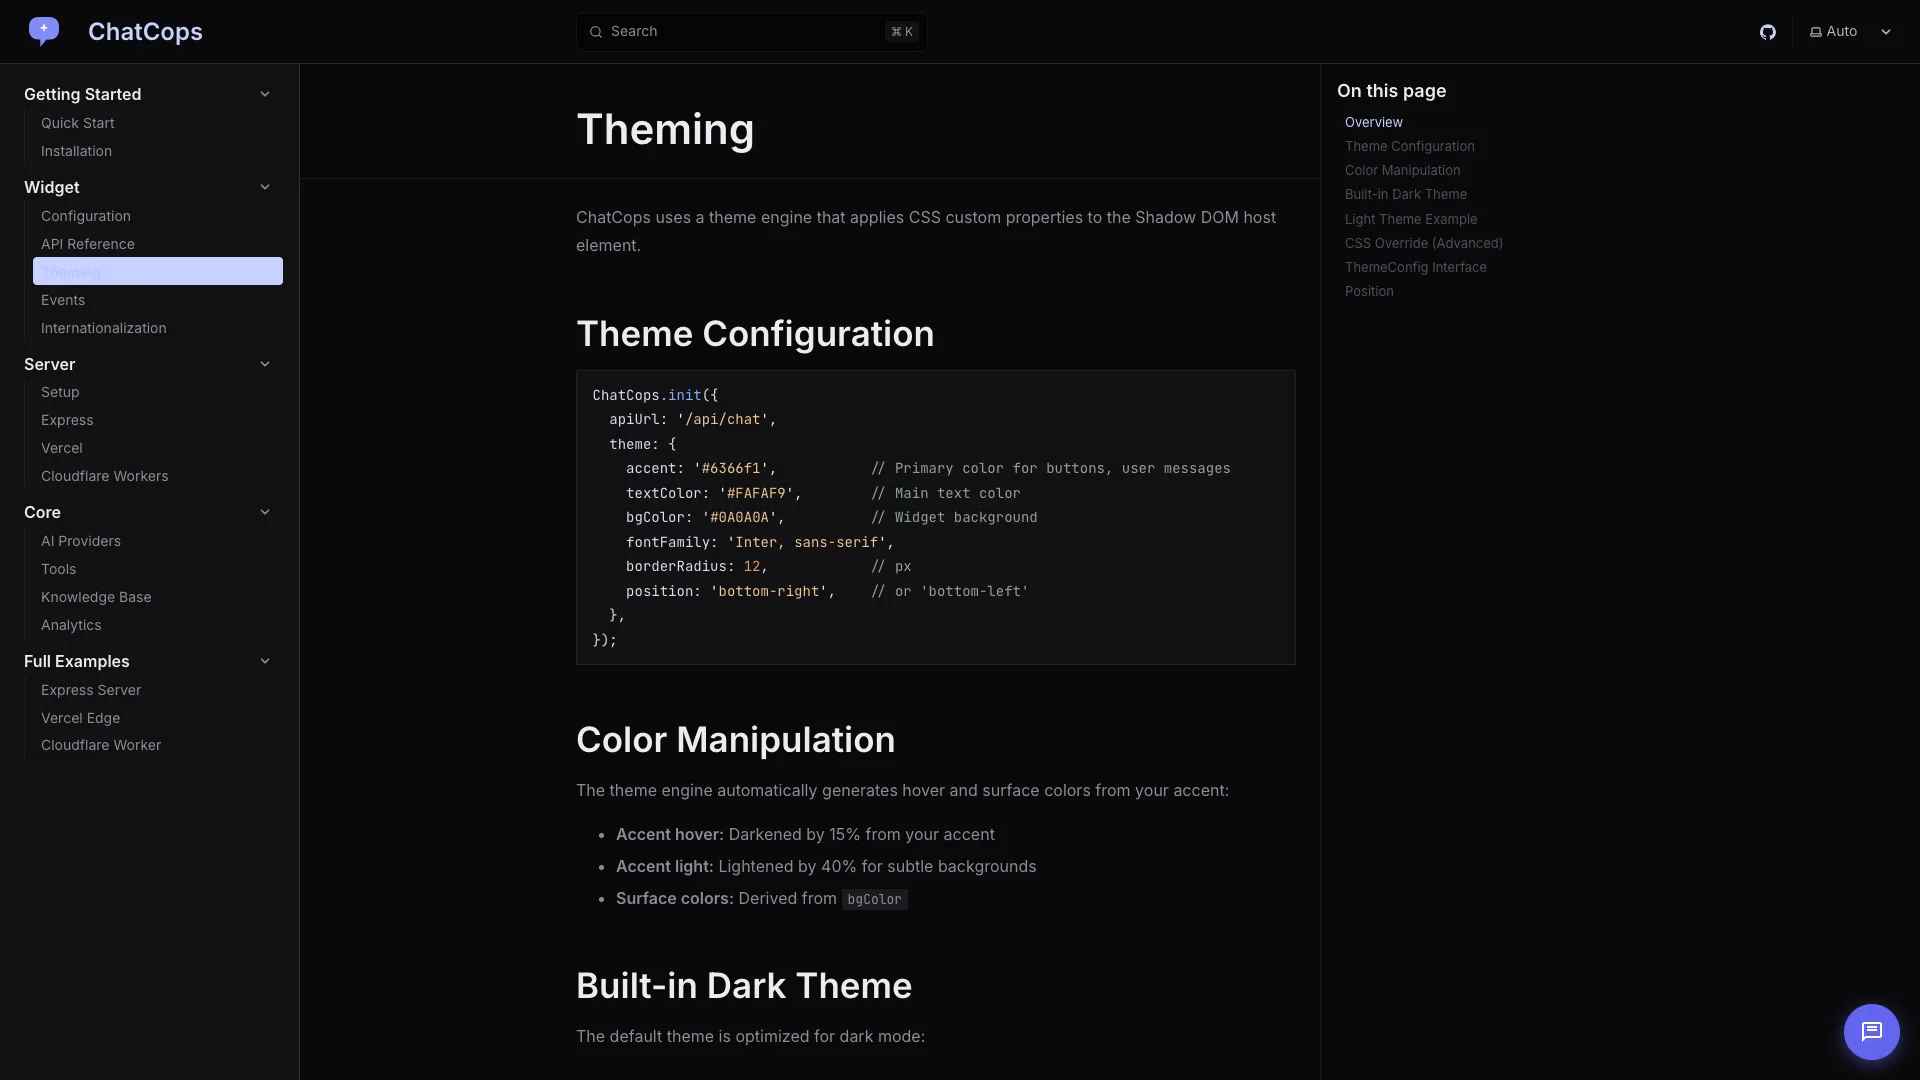The width and height of the screenshot is (1920, 1080).
Task: Open the Vercel page under Server
Action: point(62,448)
